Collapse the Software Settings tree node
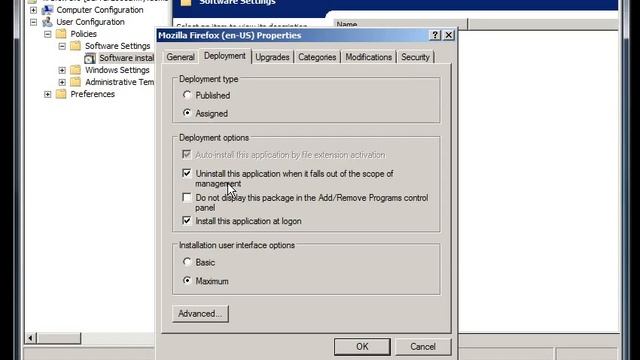640x360 pixels. coord(62,46)
